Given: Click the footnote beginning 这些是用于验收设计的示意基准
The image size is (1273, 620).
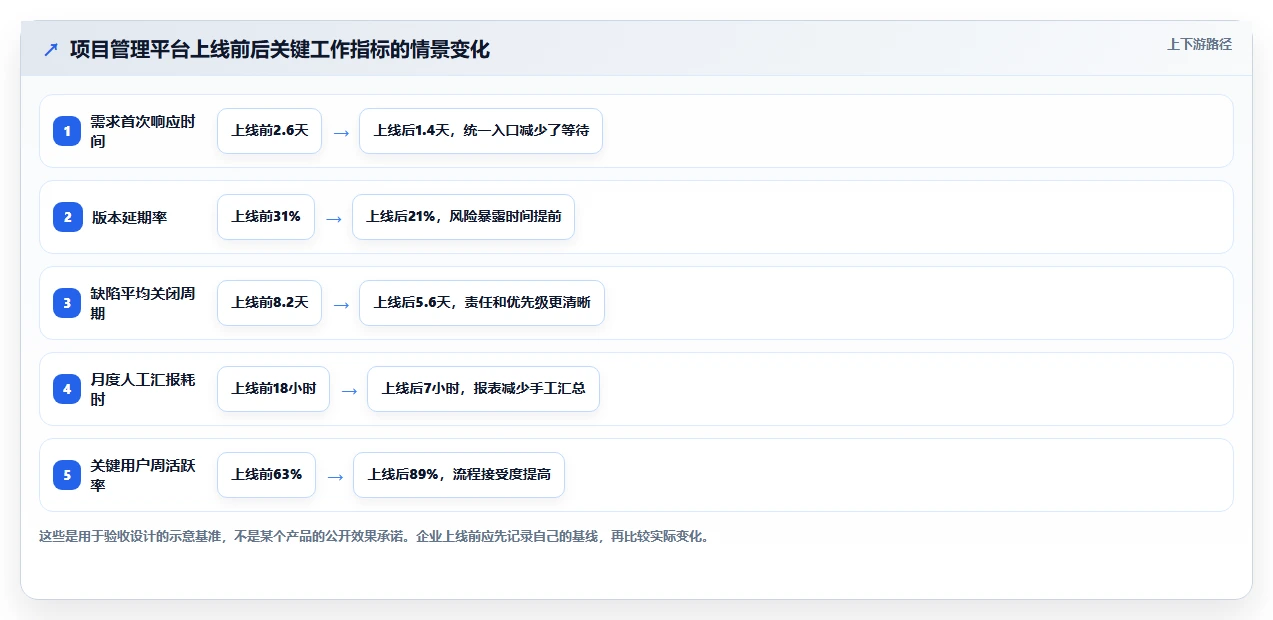Looking at the screenshot, I should [x=374, y=536].
